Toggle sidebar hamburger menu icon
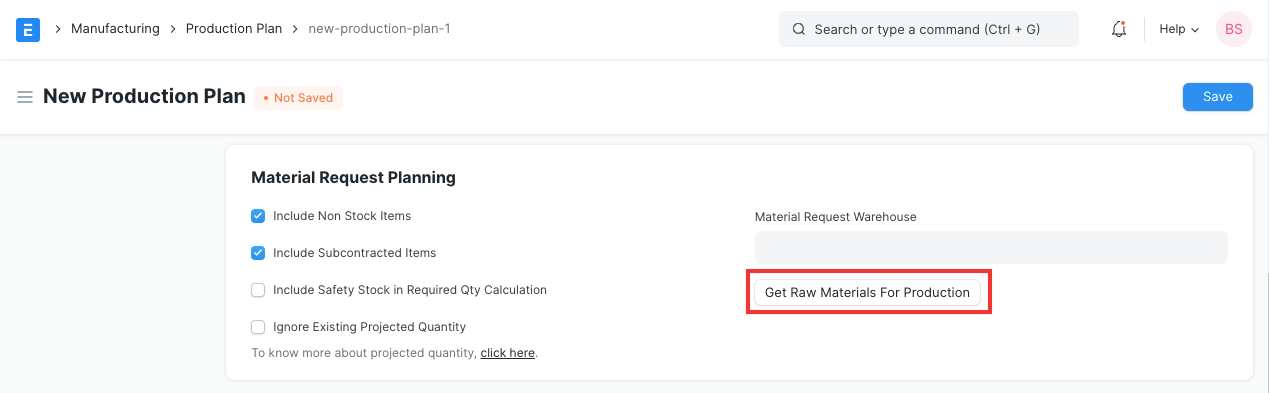 point(25,97)
